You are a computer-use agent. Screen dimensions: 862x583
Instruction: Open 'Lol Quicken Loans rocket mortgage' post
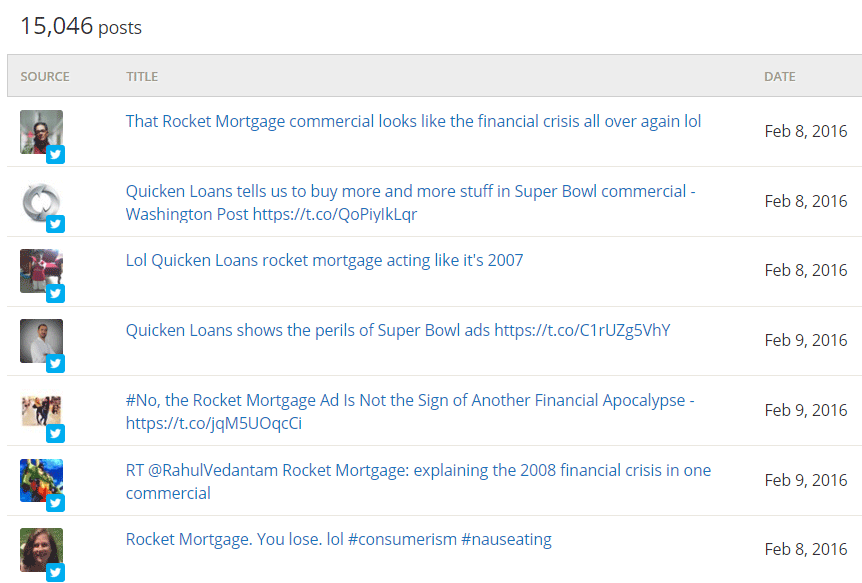[324, 260]
